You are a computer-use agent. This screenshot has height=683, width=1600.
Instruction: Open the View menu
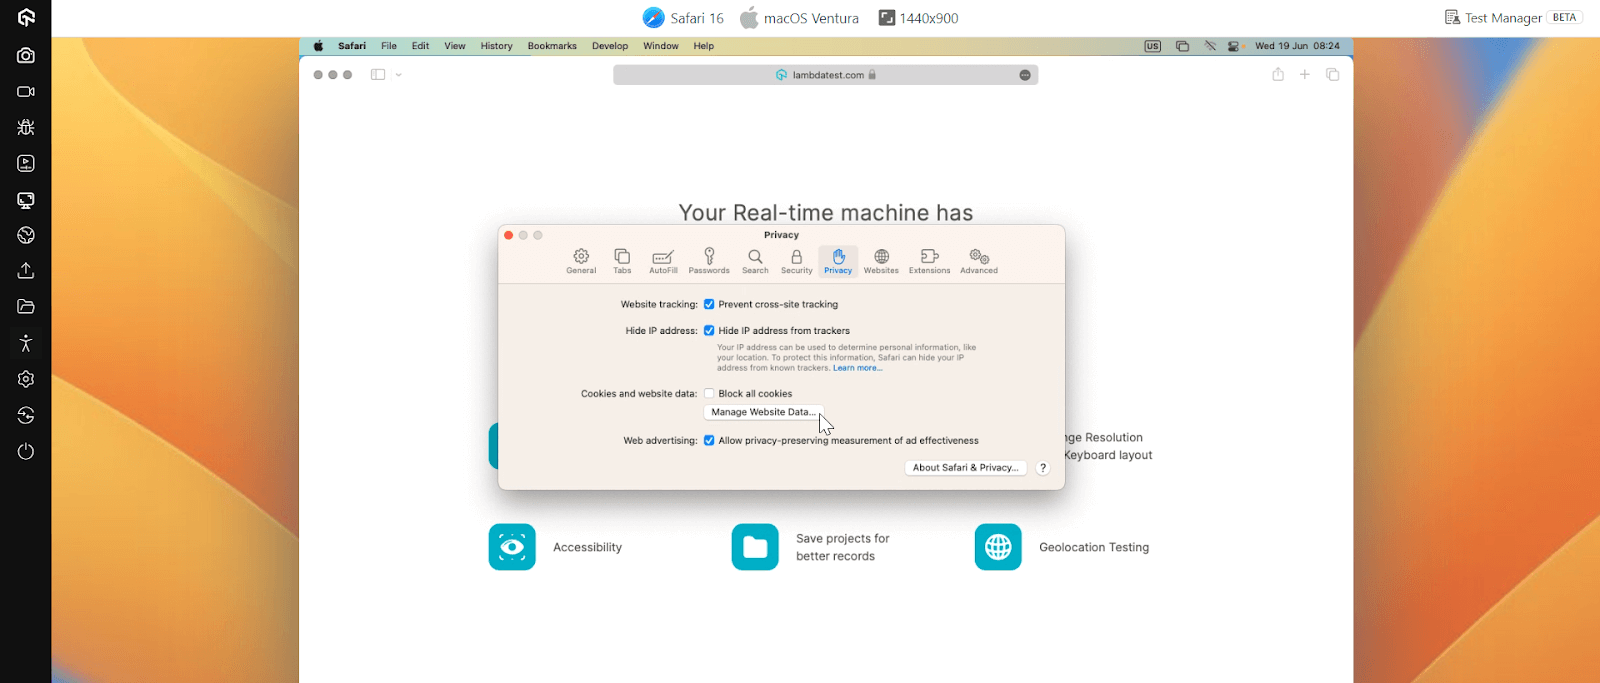click(455, 46)
